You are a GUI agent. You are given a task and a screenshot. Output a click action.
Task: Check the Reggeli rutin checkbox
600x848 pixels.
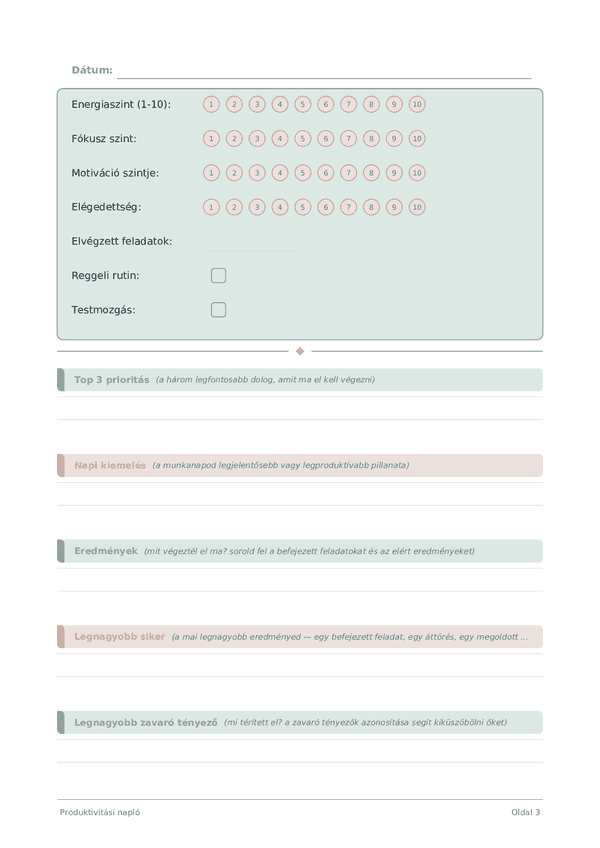(x=219, y=276)
